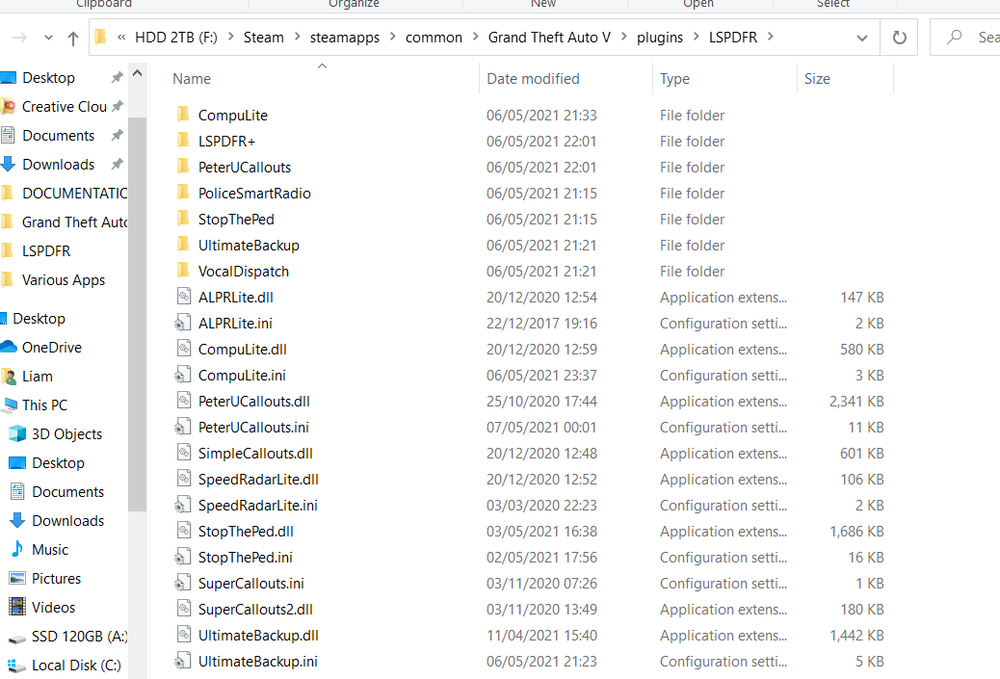Click the PeterUCallouts.dll file icon
The width and height of the screenshot is (1000, 679).
point(184,402)
